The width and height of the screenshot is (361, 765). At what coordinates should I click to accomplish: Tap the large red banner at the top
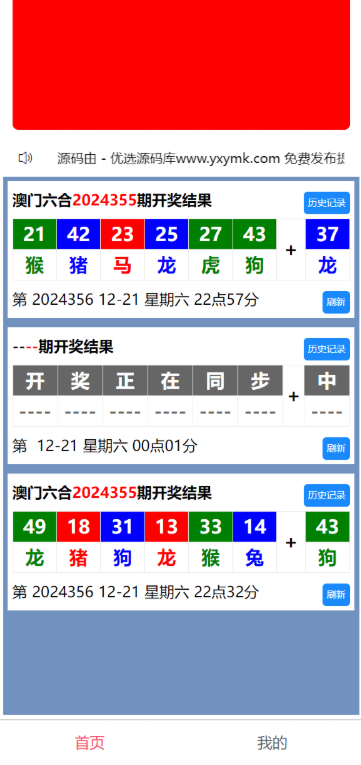point(181,64)
